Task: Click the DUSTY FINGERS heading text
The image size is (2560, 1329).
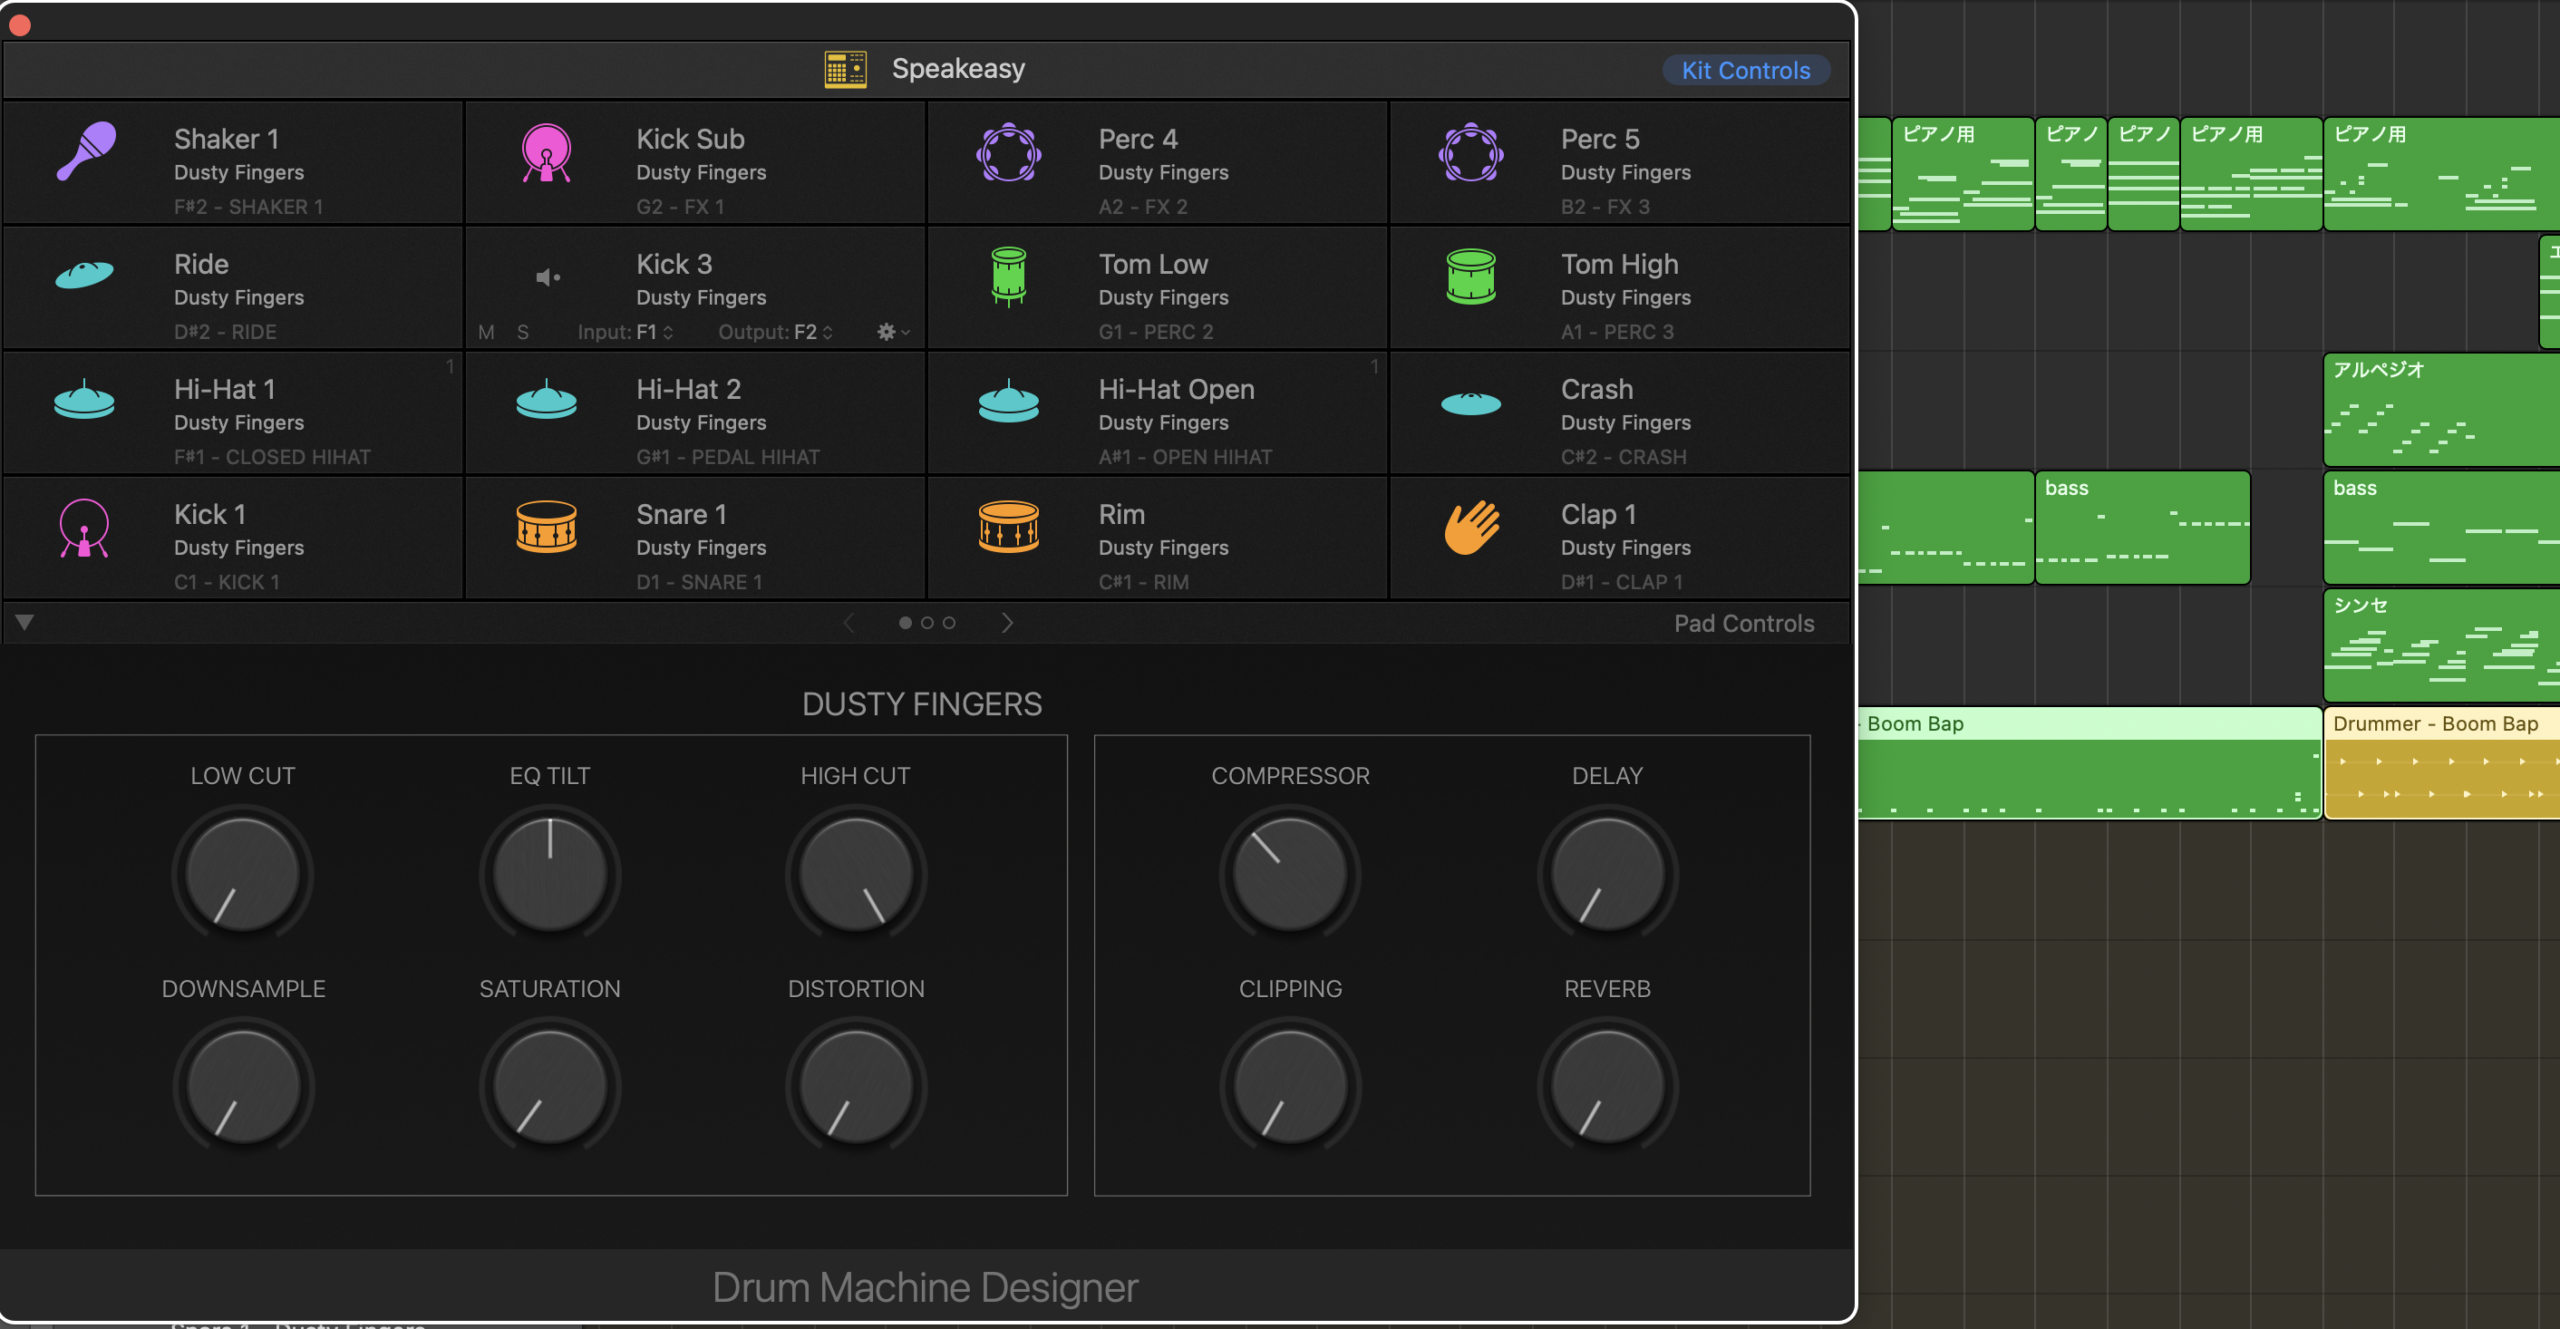Action: click(922, 704)
